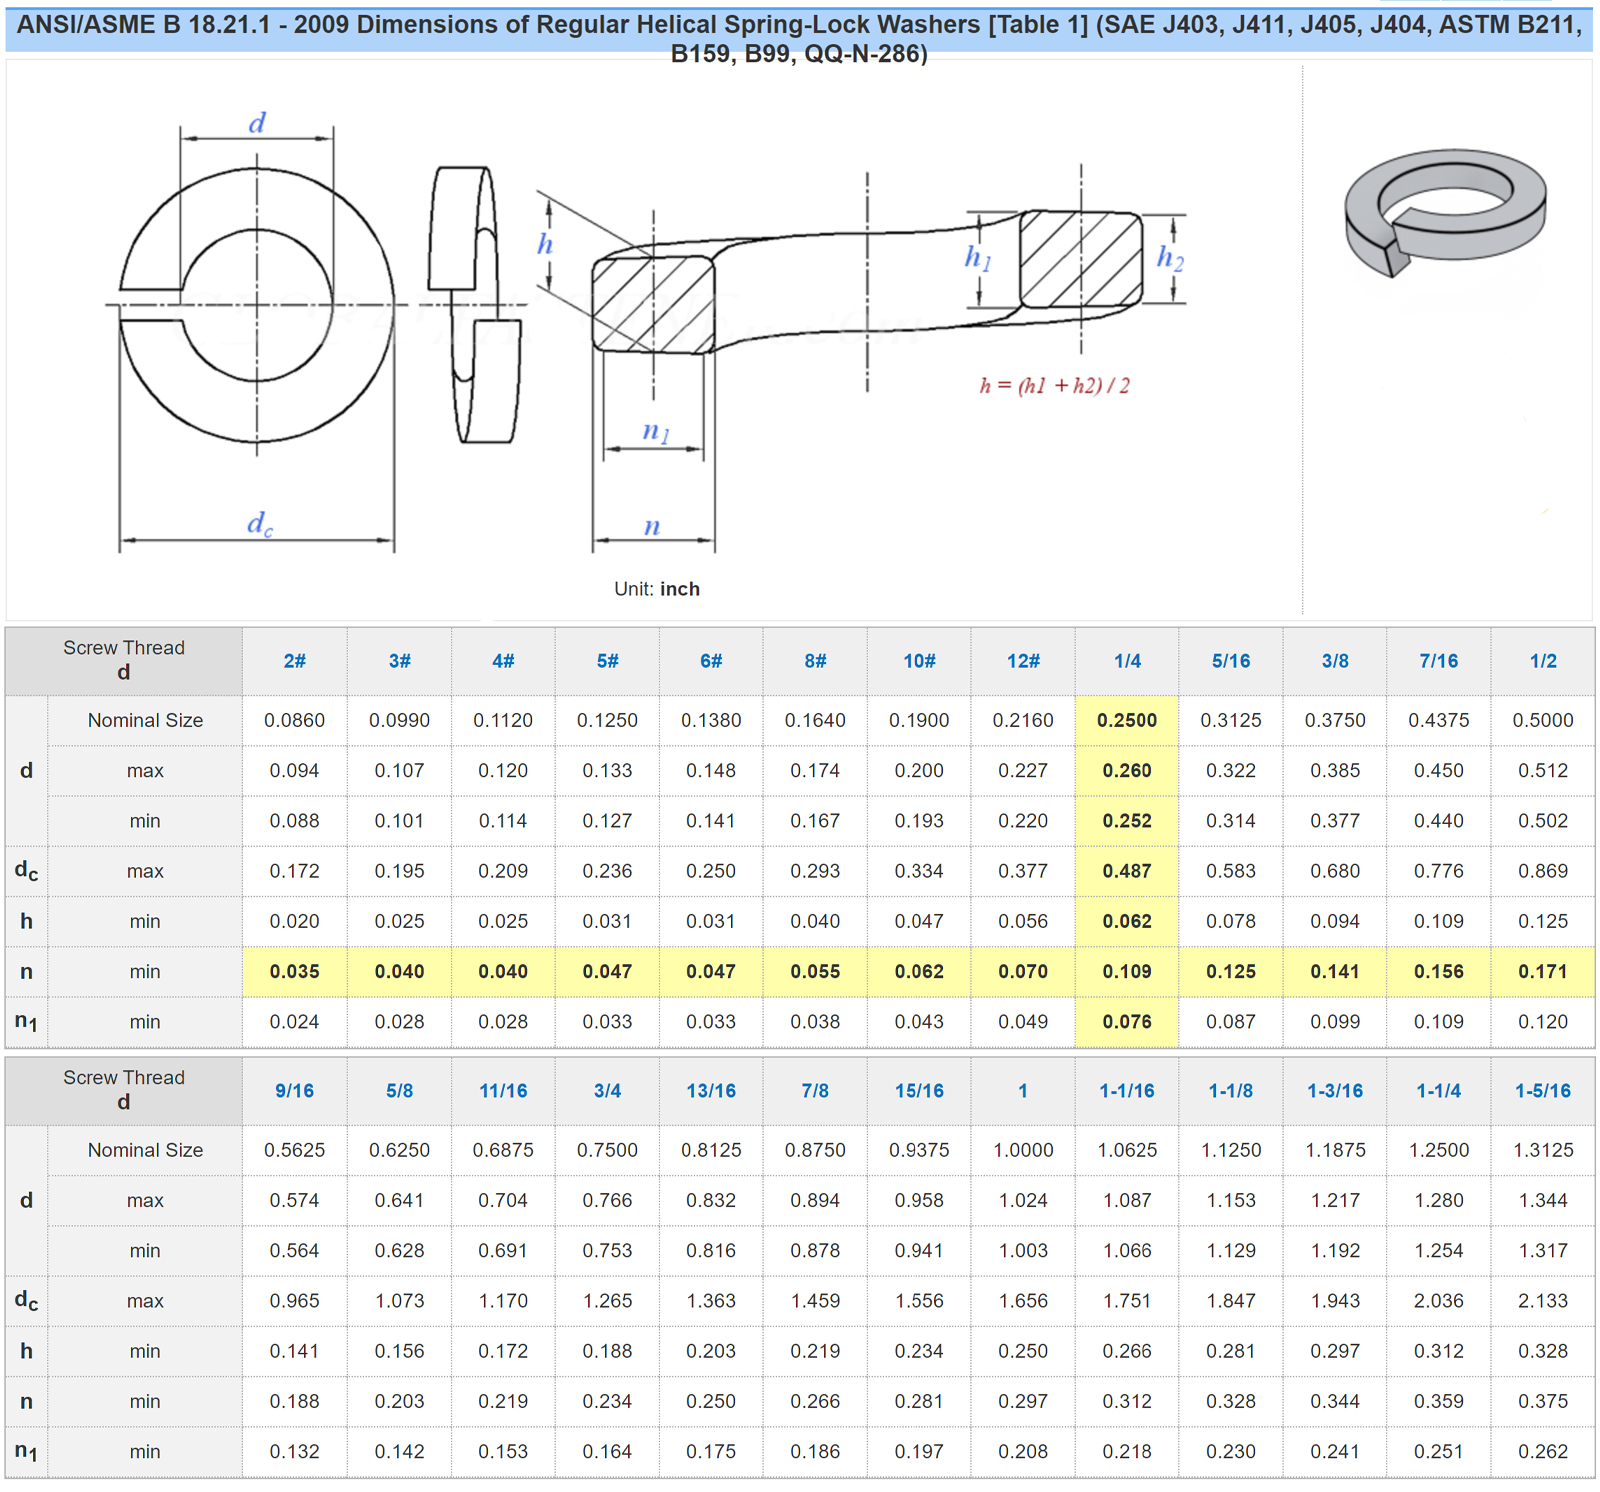Click the highlighted n min row value 0.109
The width and height of the screenshot is (1600, 1492).
(x=1127, y=971)
